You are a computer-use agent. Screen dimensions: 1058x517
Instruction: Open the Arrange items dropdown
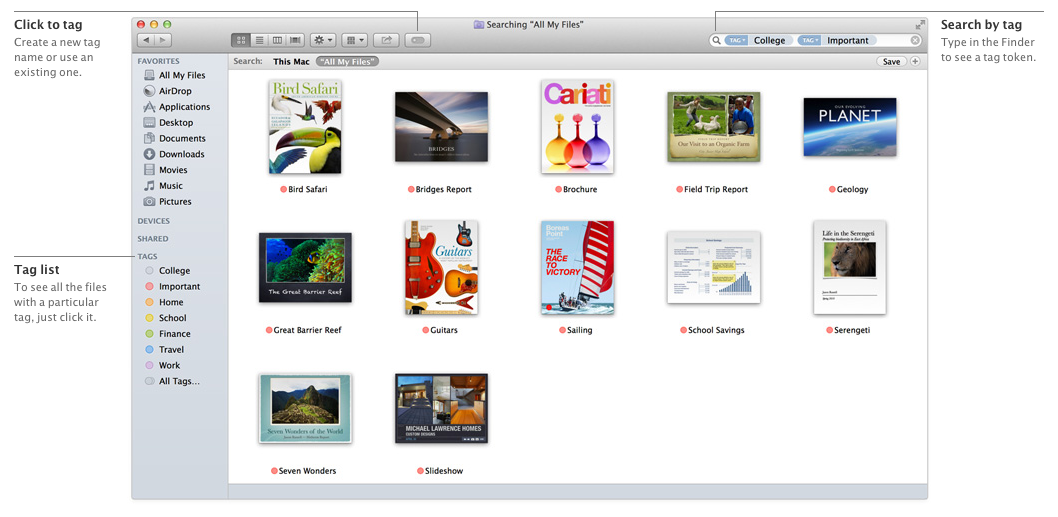354,40
